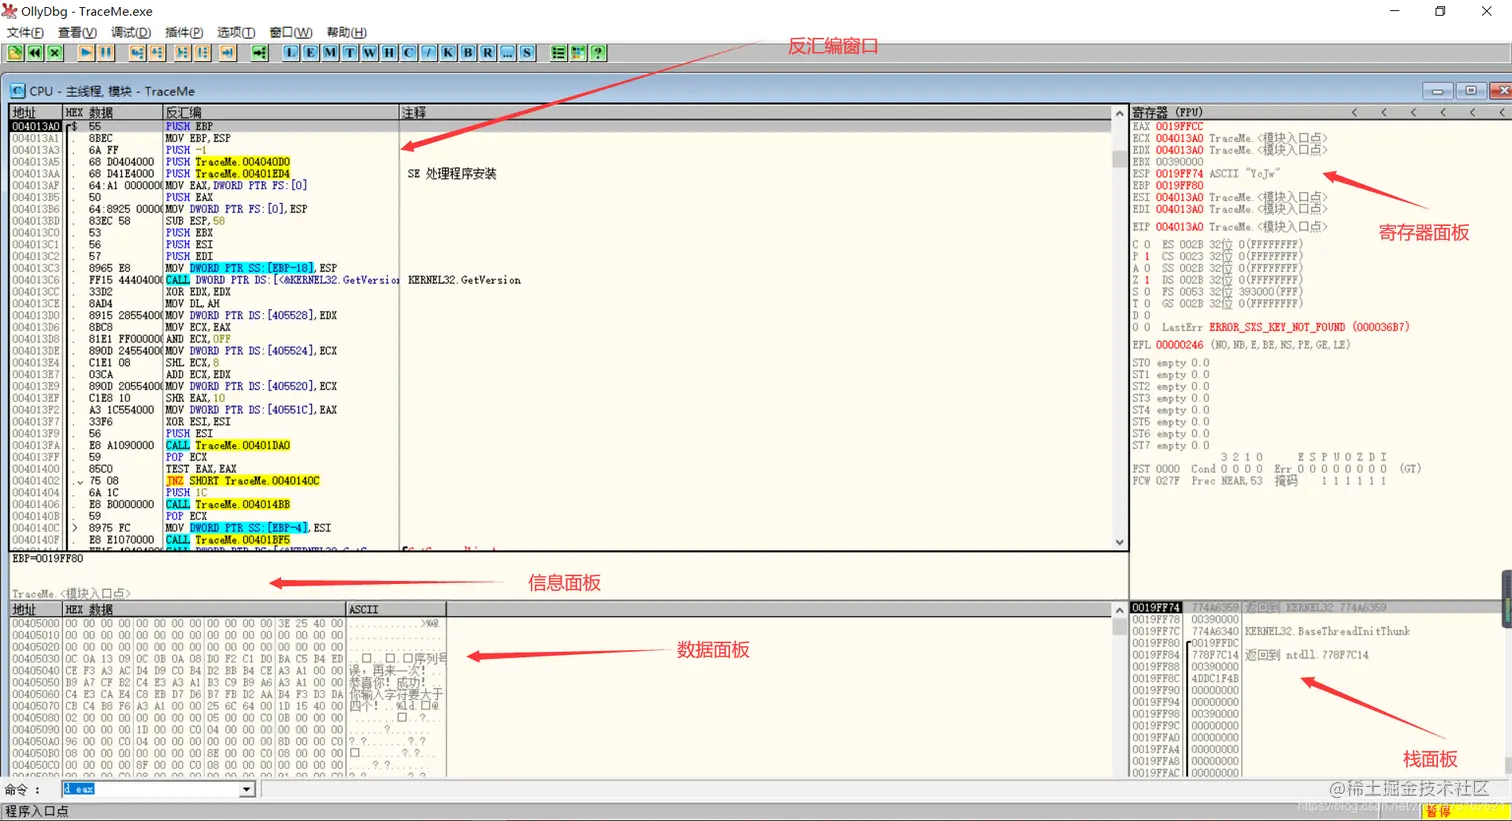Viewport: 1512px width, 821px height.
Task: Click the P flag value
Action: point(1147,257)
